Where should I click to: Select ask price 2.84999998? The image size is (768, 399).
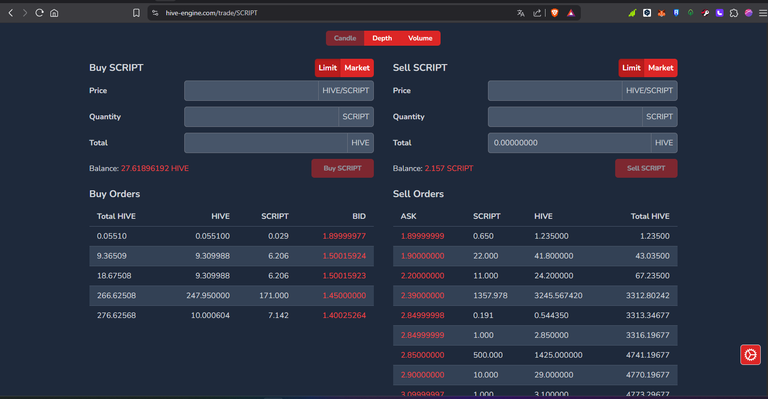[x=422, y=315]
